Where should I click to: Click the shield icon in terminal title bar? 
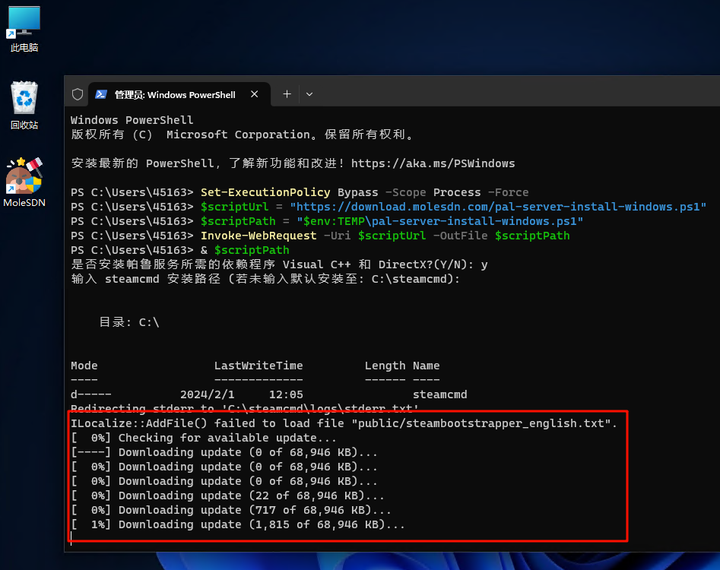(x=78, y=94)
